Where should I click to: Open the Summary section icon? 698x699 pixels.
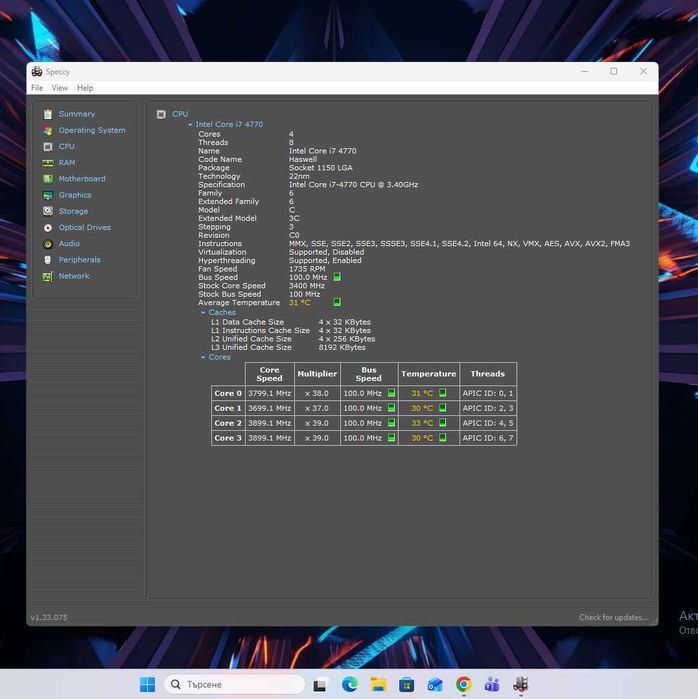(x=48, y=114)
